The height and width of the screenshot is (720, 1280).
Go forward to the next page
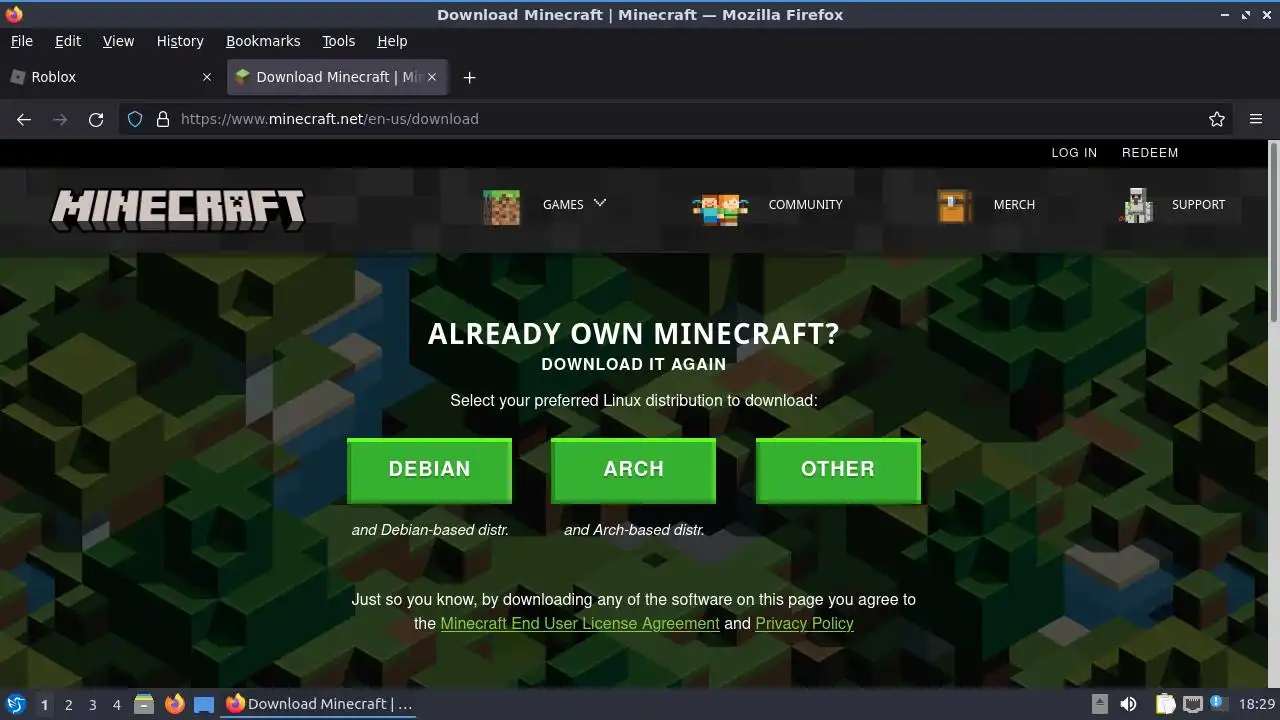coord(60,119)
